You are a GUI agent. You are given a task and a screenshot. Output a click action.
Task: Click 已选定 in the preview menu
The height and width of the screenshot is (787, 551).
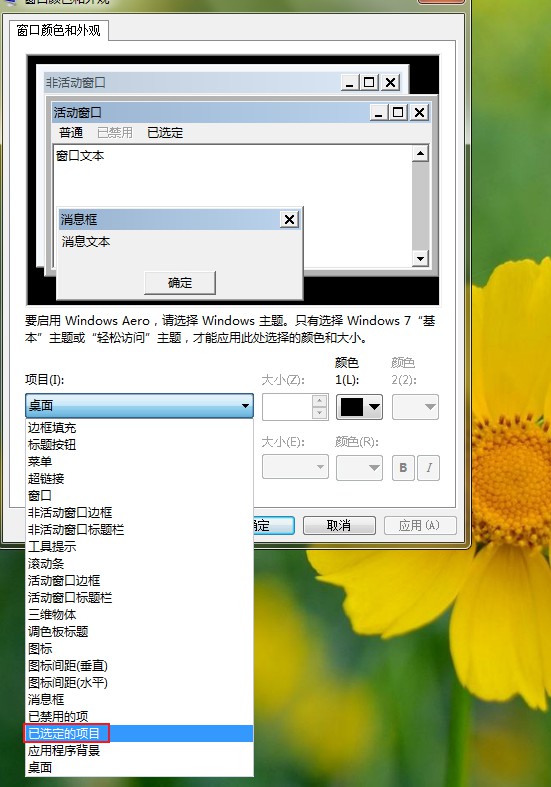click(165, 133)
